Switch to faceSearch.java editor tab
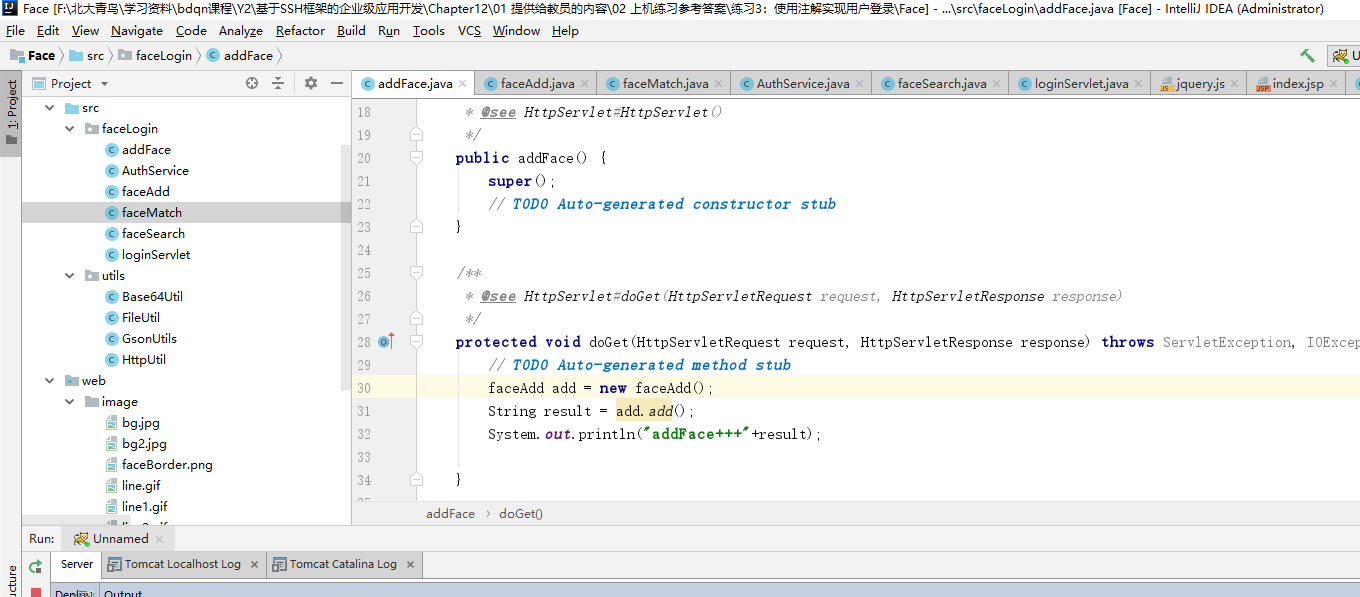Image resolution: width=1360 pixels, height=597 pixels. [x=942, y=84]
